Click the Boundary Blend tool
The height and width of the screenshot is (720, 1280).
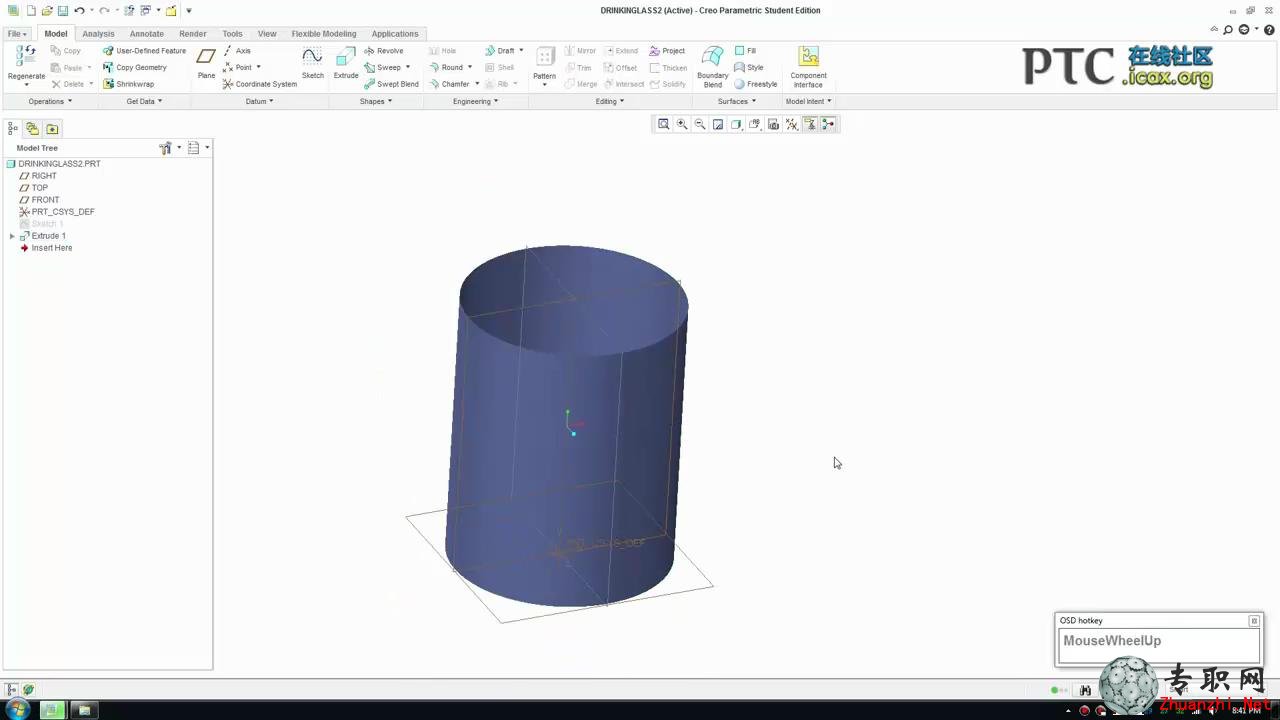coord(713,67)
